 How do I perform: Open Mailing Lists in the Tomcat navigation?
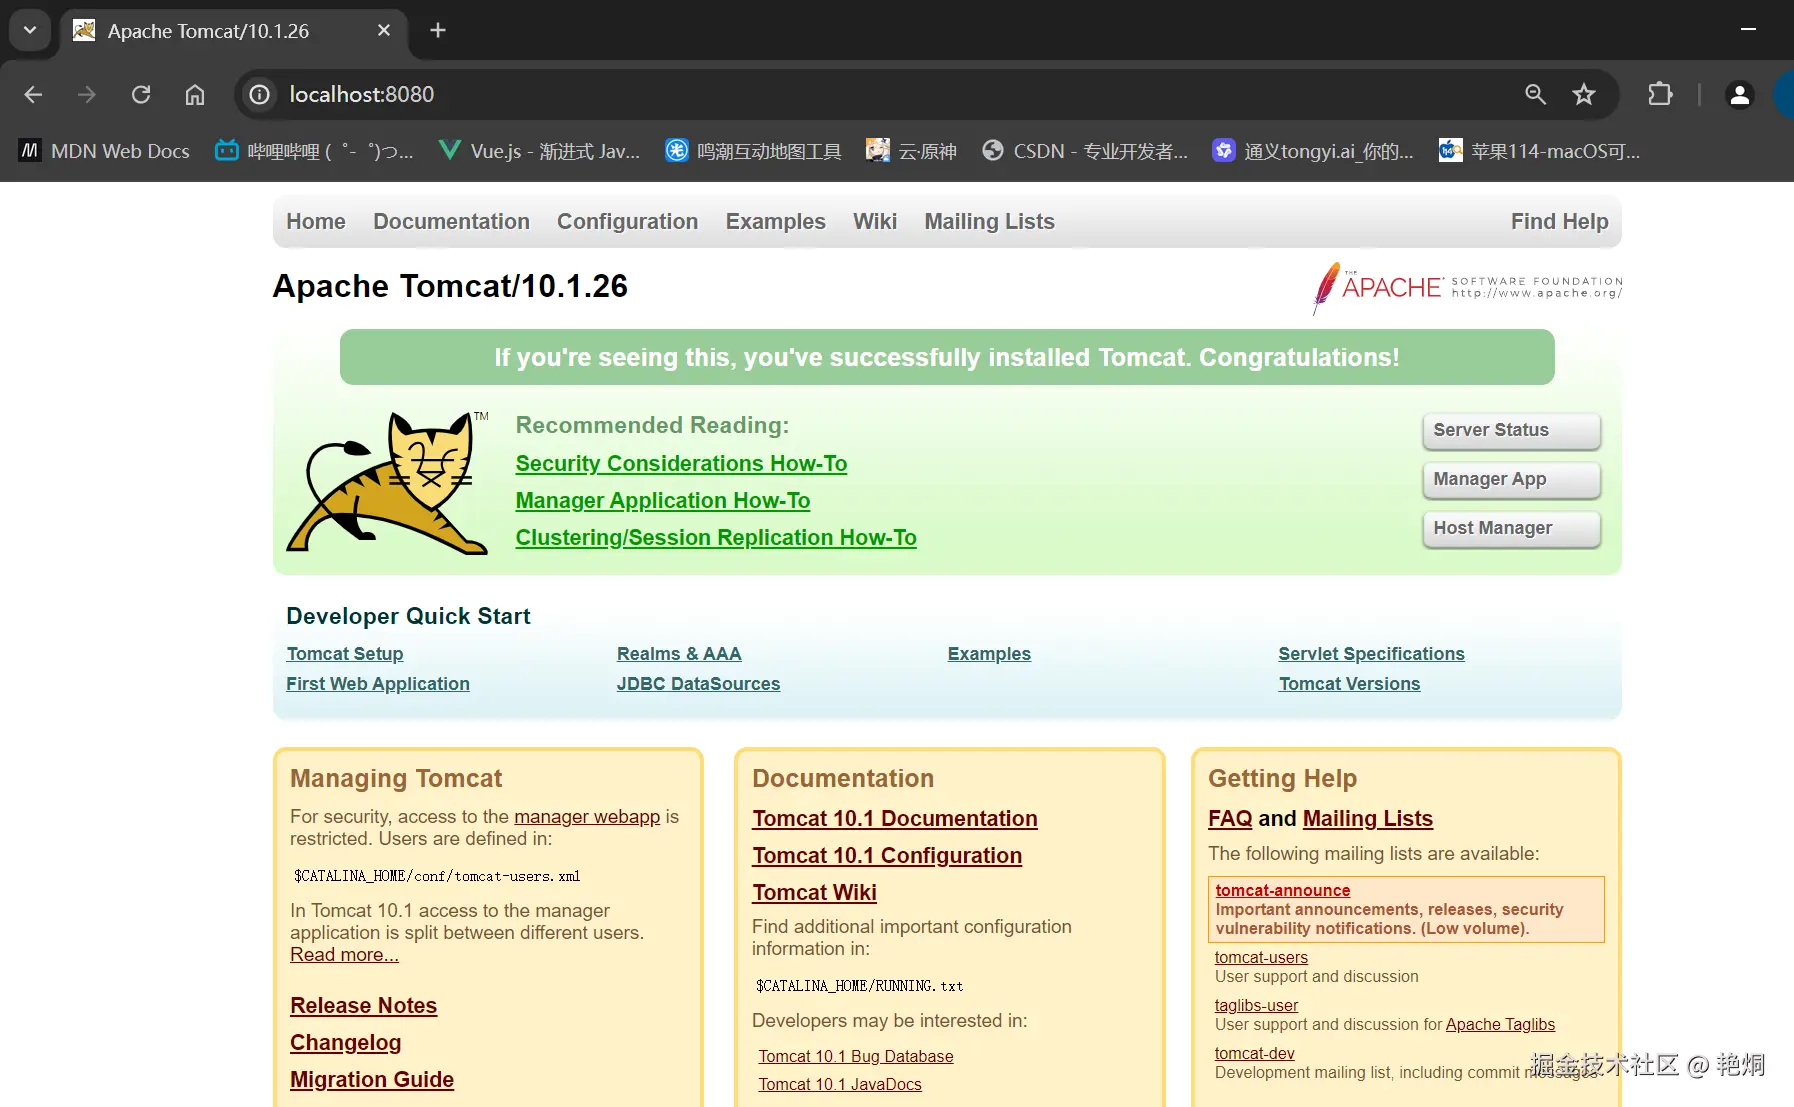pyautogui.click(x=989, y=221)
